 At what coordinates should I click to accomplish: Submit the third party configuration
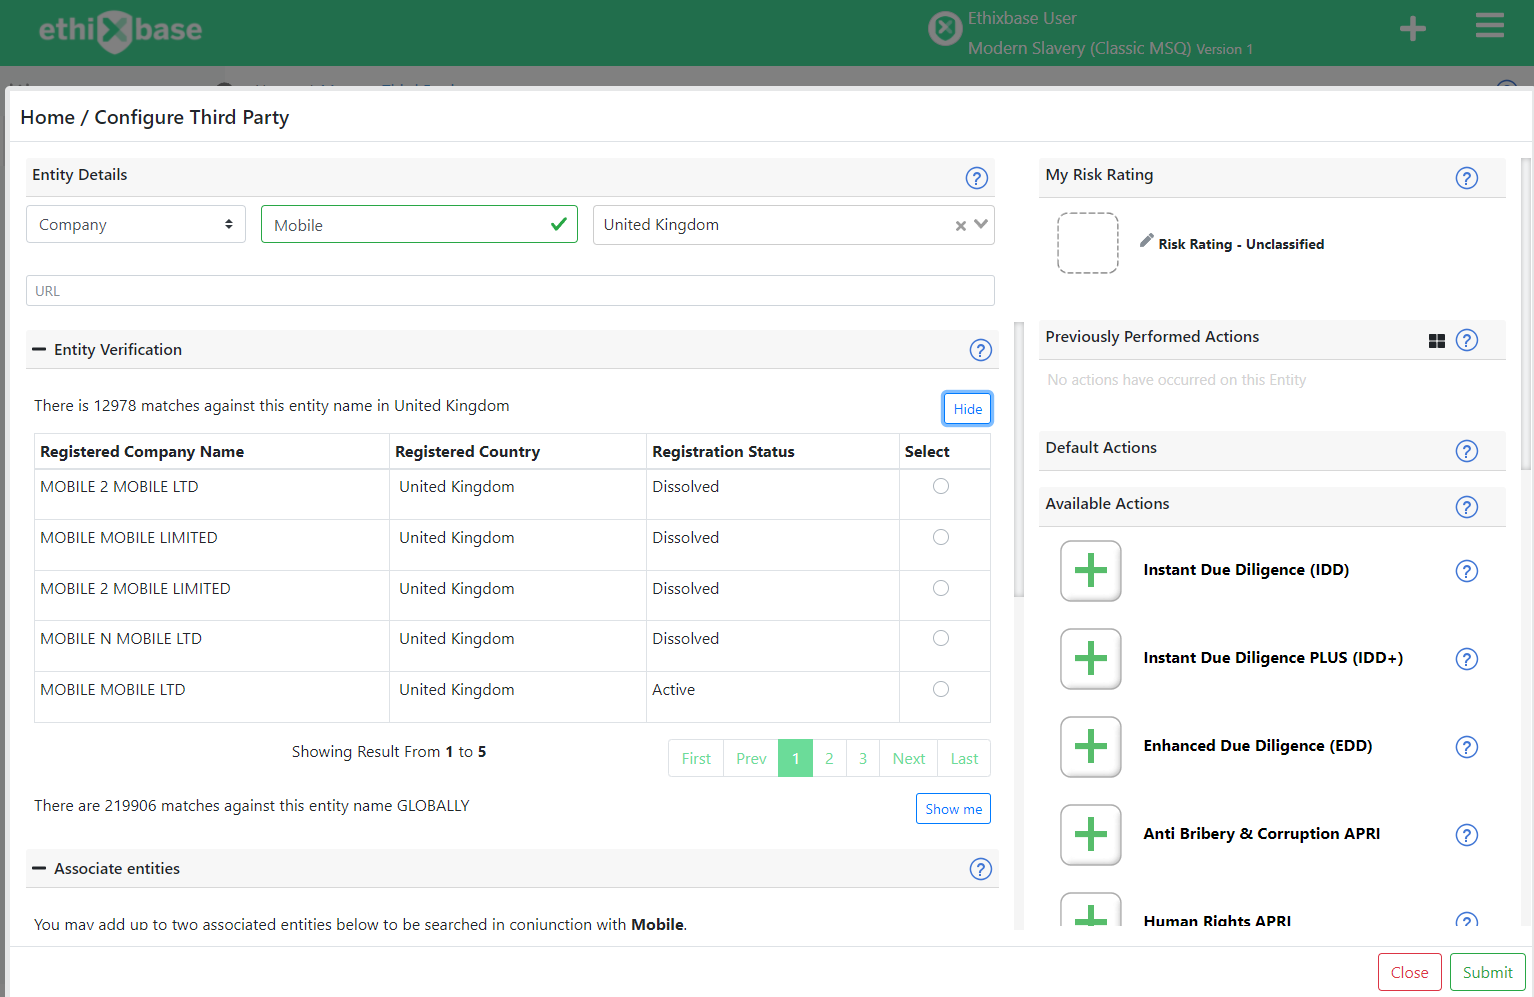pyautogui.click(x=1487, y=971)
